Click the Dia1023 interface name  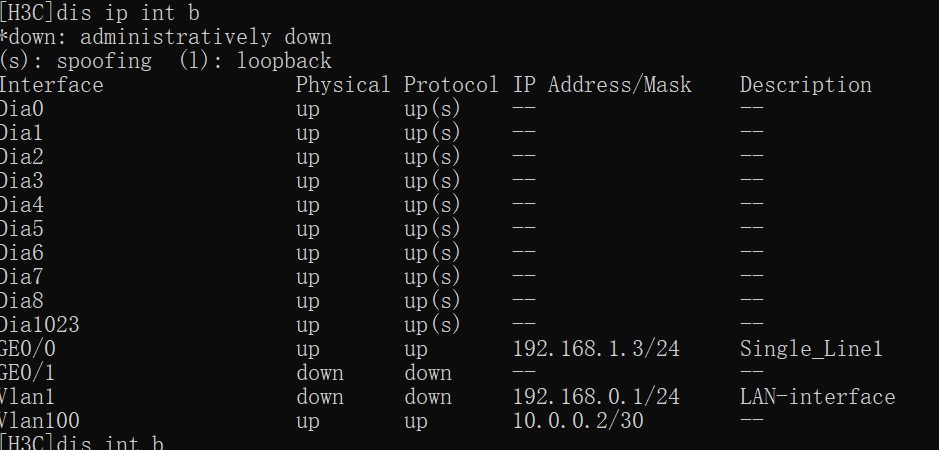pyautogui.click(x=40, y=325)
